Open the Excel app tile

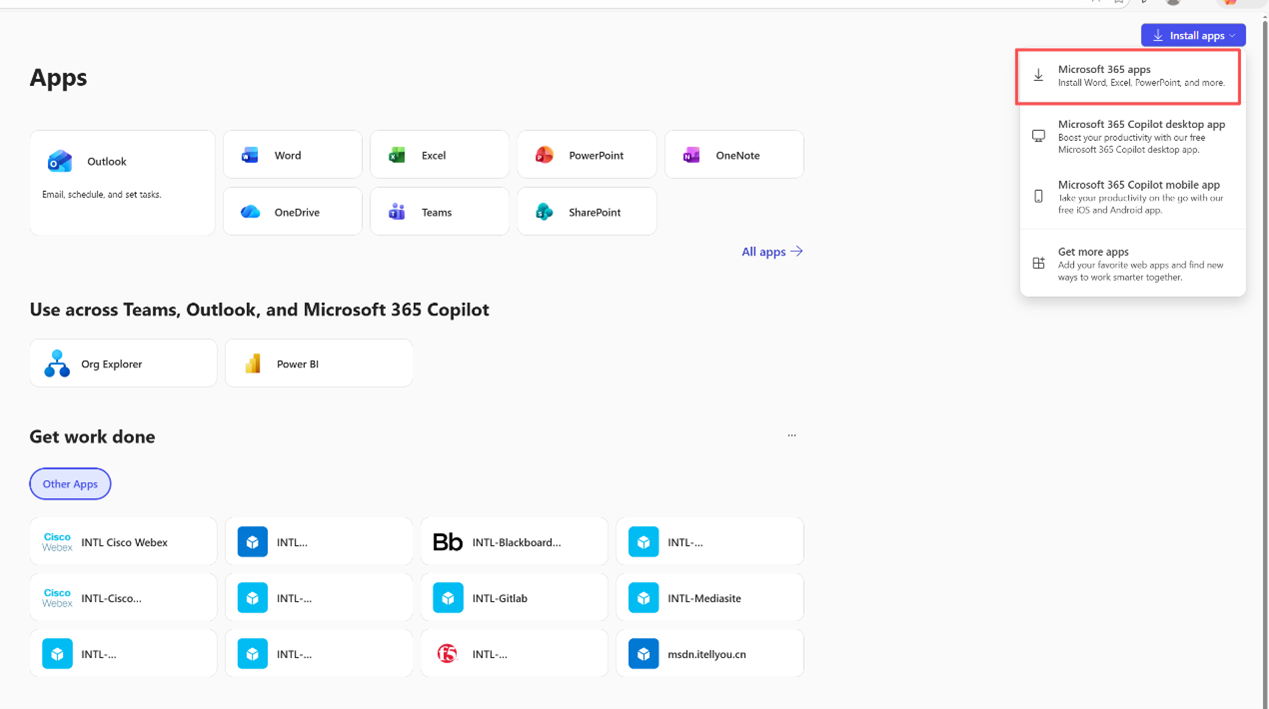pos(440,155)
